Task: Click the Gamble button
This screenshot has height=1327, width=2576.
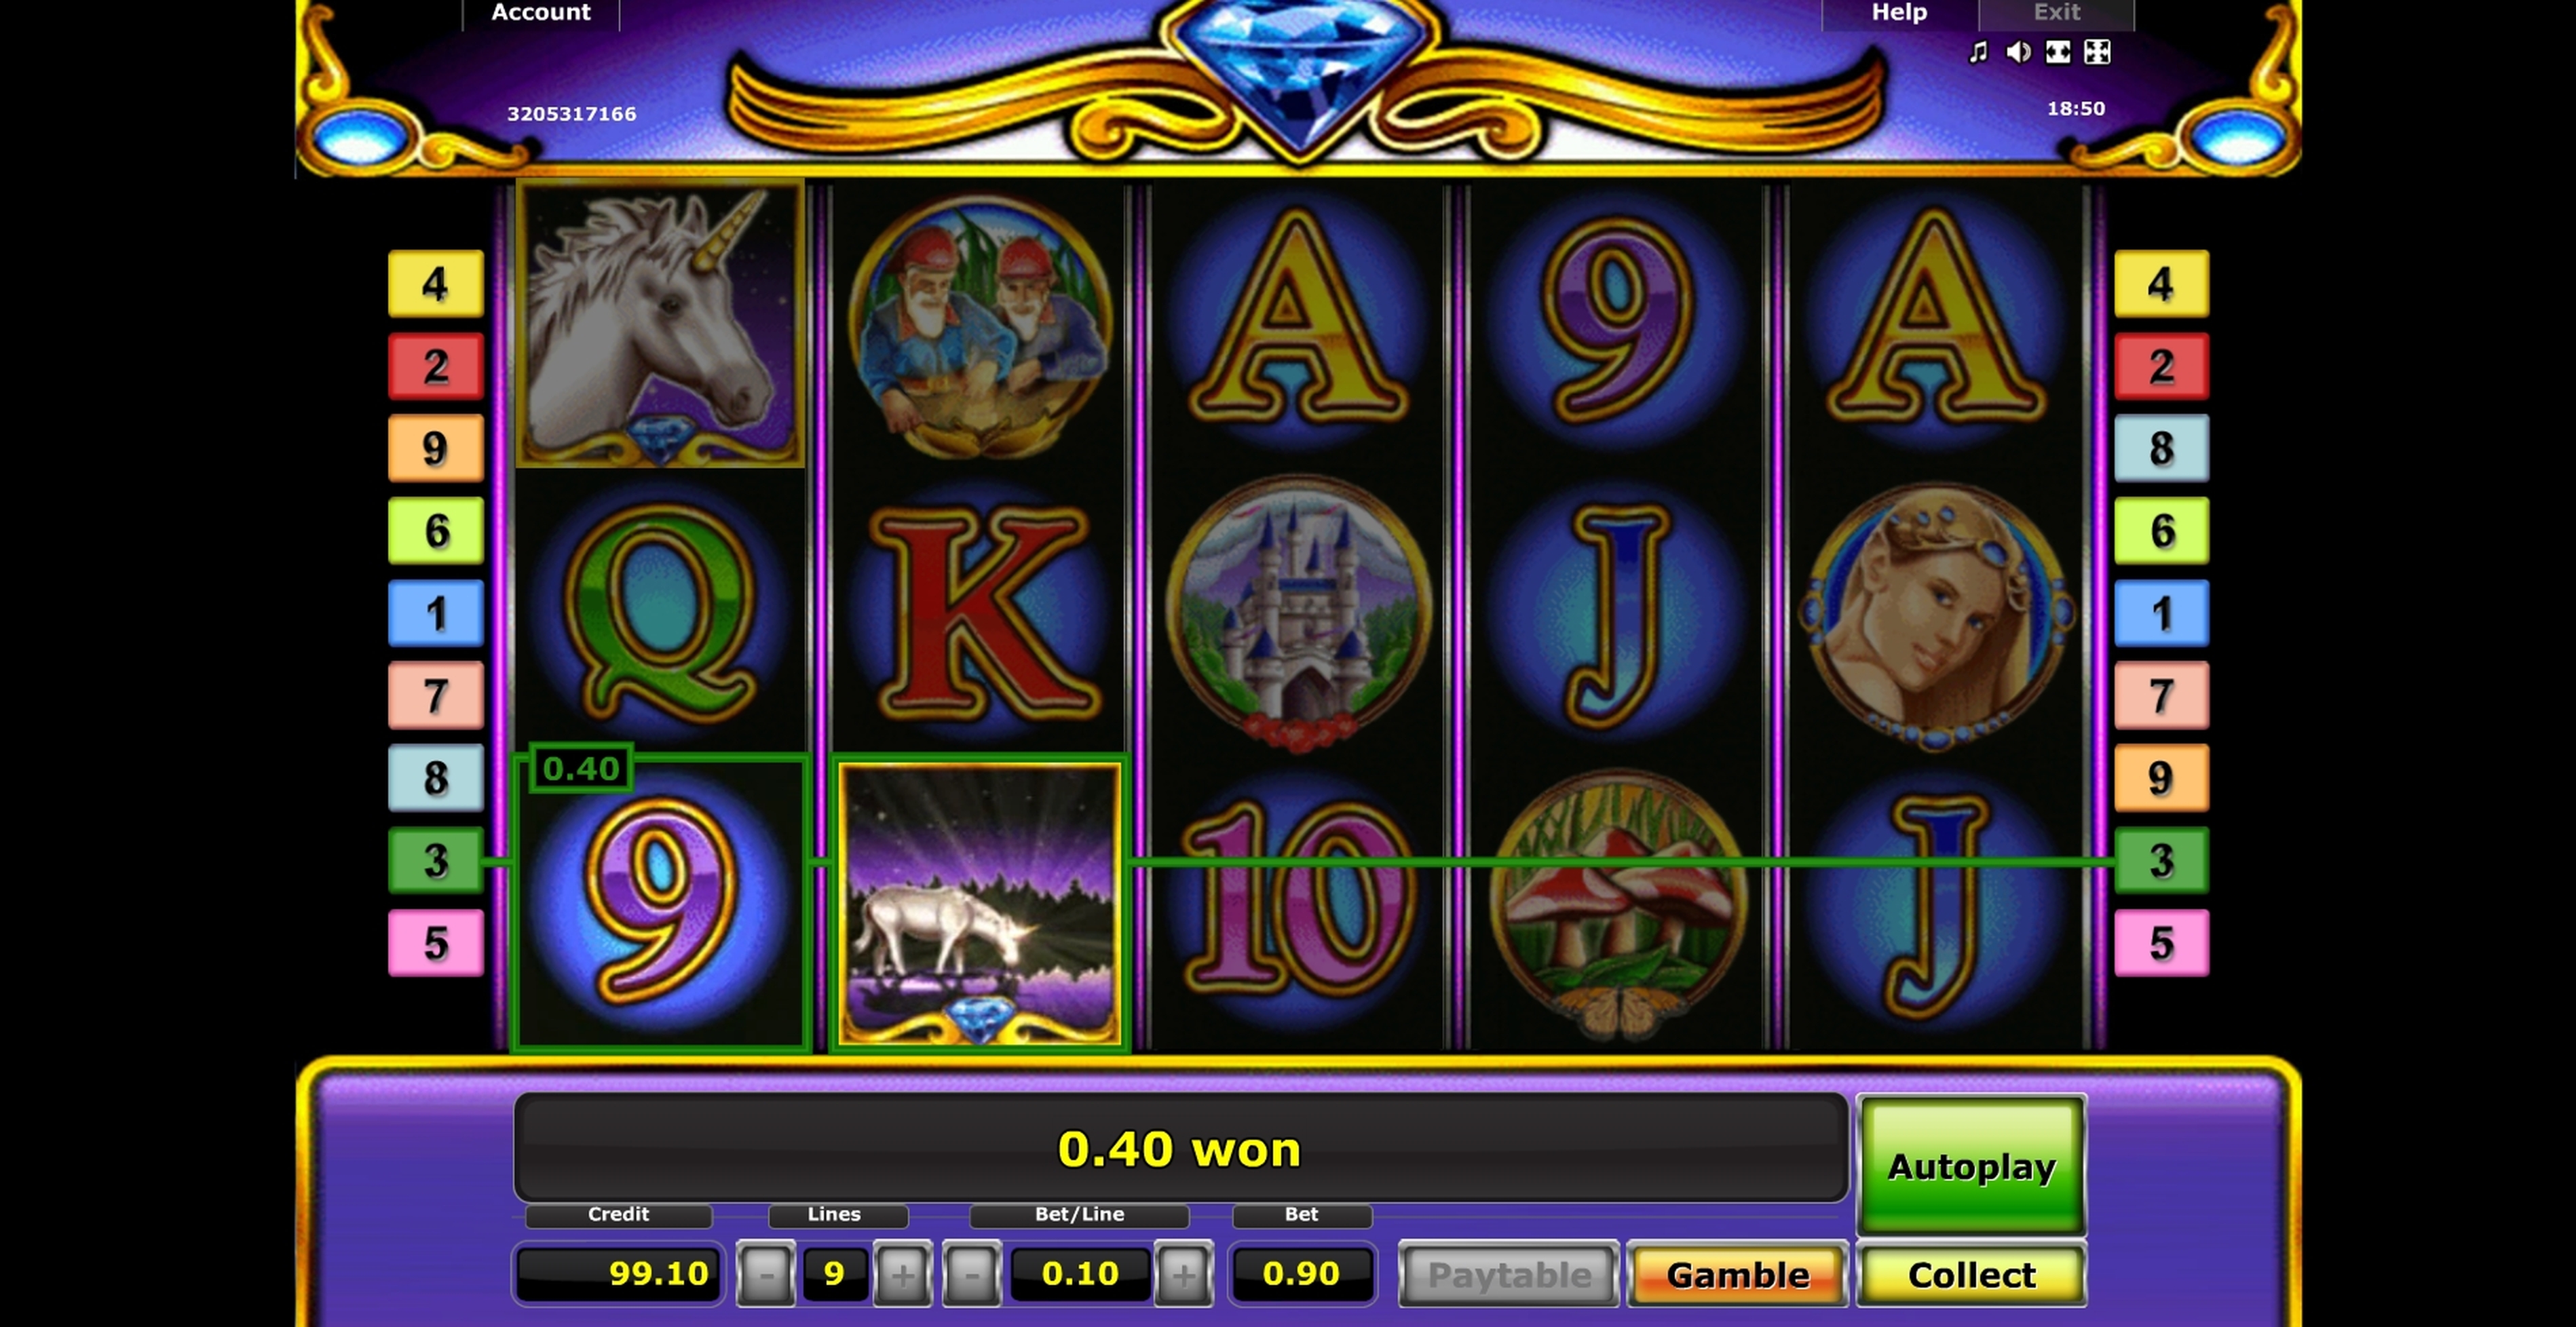Action: [1737, 1274]
